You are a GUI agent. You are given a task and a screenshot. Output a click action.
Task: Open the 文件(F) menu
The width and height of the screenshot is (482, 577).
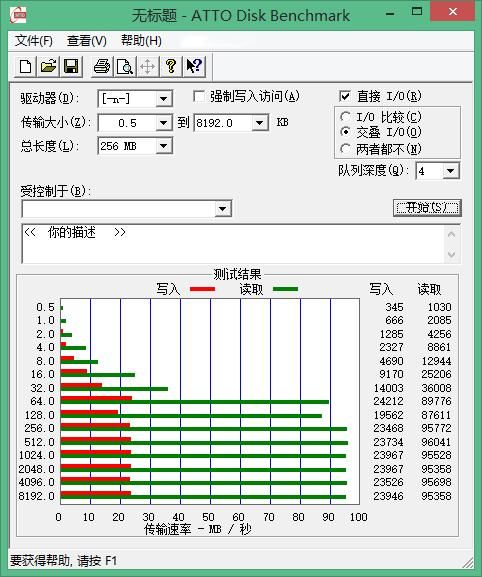(33, 41)
